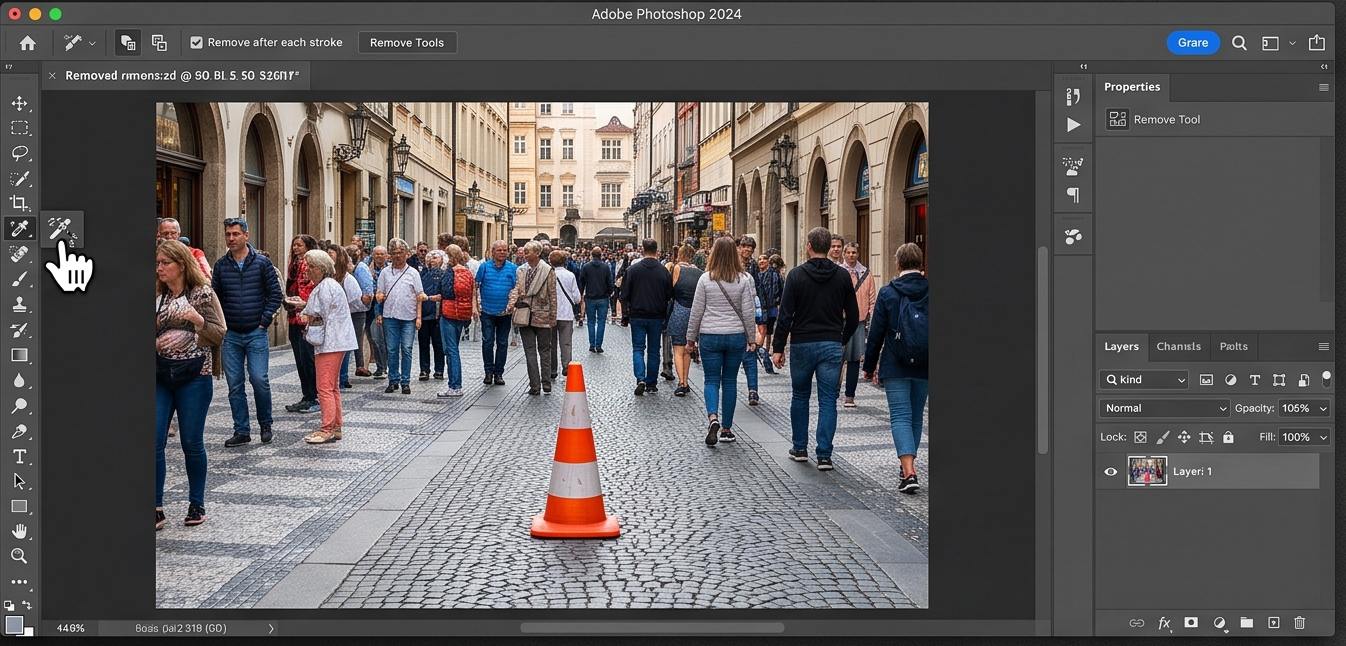Select the Rectangular Marquee tool
Viewport: 1346px width, 646px height.
coord(19,128)
